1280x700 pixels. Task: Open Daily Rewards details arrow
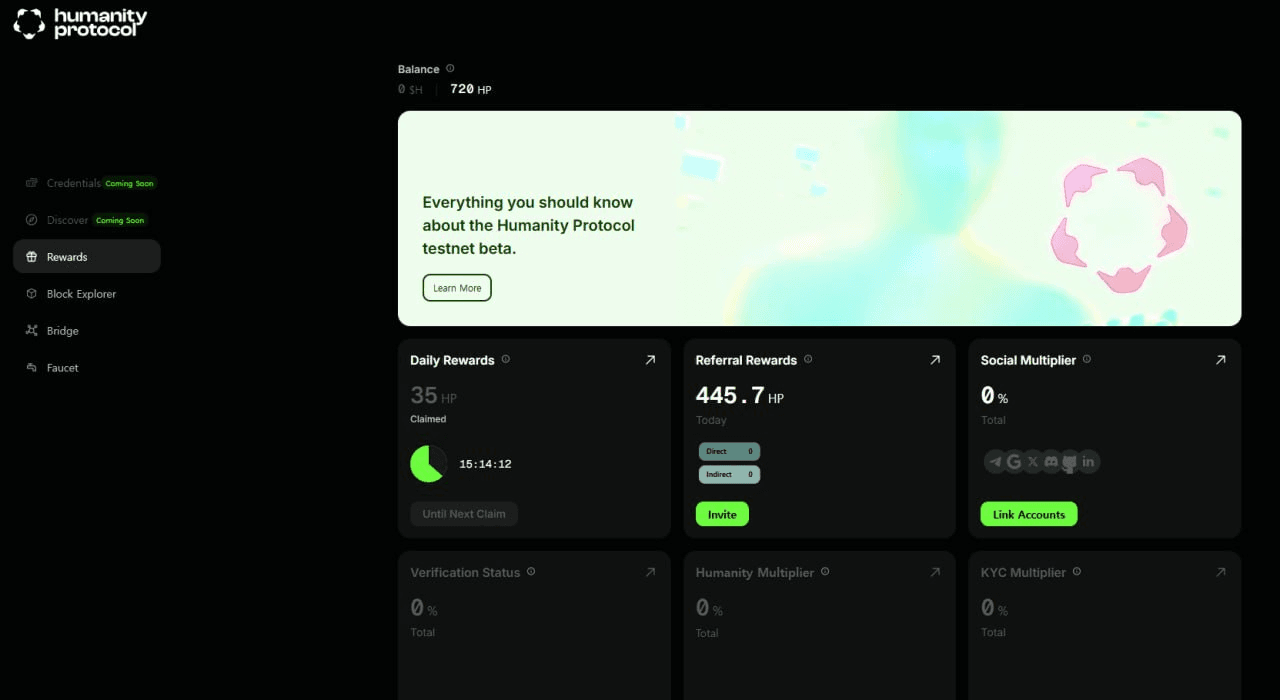pyautogui.click(x=650, y=360)
